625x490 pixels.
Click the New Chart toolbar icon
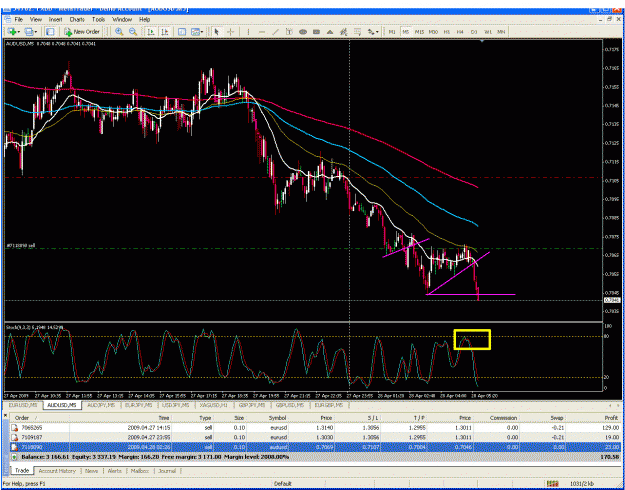pos(11,31)
